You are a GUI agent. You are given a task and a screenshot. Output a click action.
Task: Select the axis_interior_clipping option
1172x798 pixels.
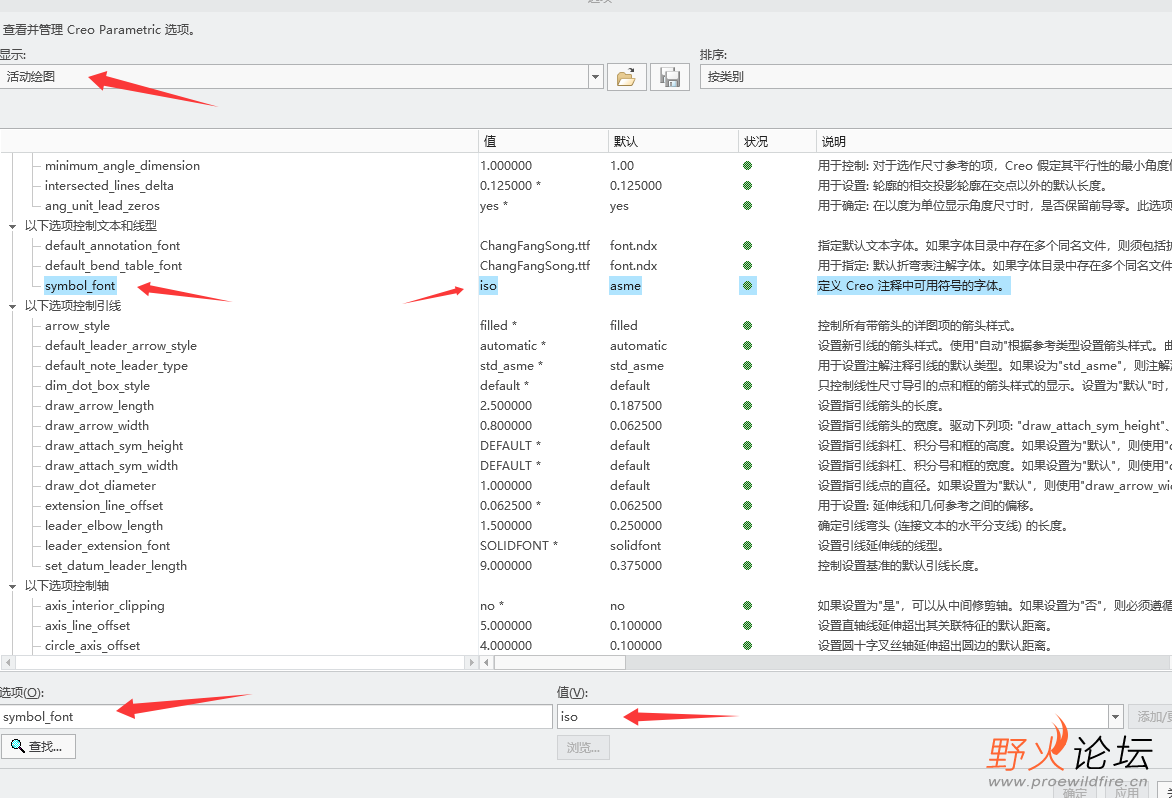point(105,606)
